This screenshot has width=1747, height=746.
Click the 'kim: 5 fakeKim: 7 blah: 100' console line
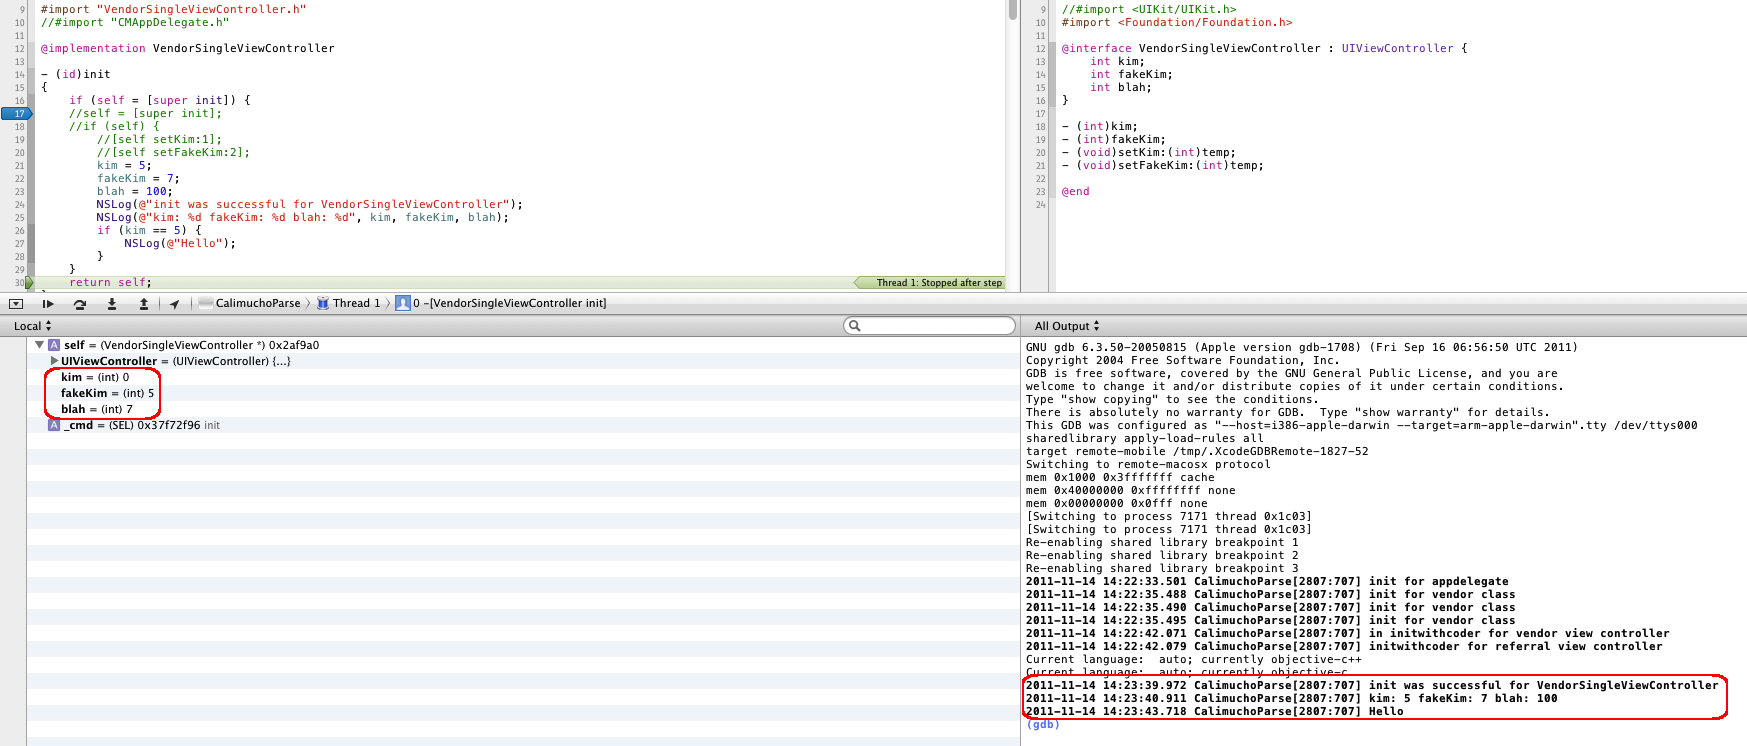click(1291, 698)
